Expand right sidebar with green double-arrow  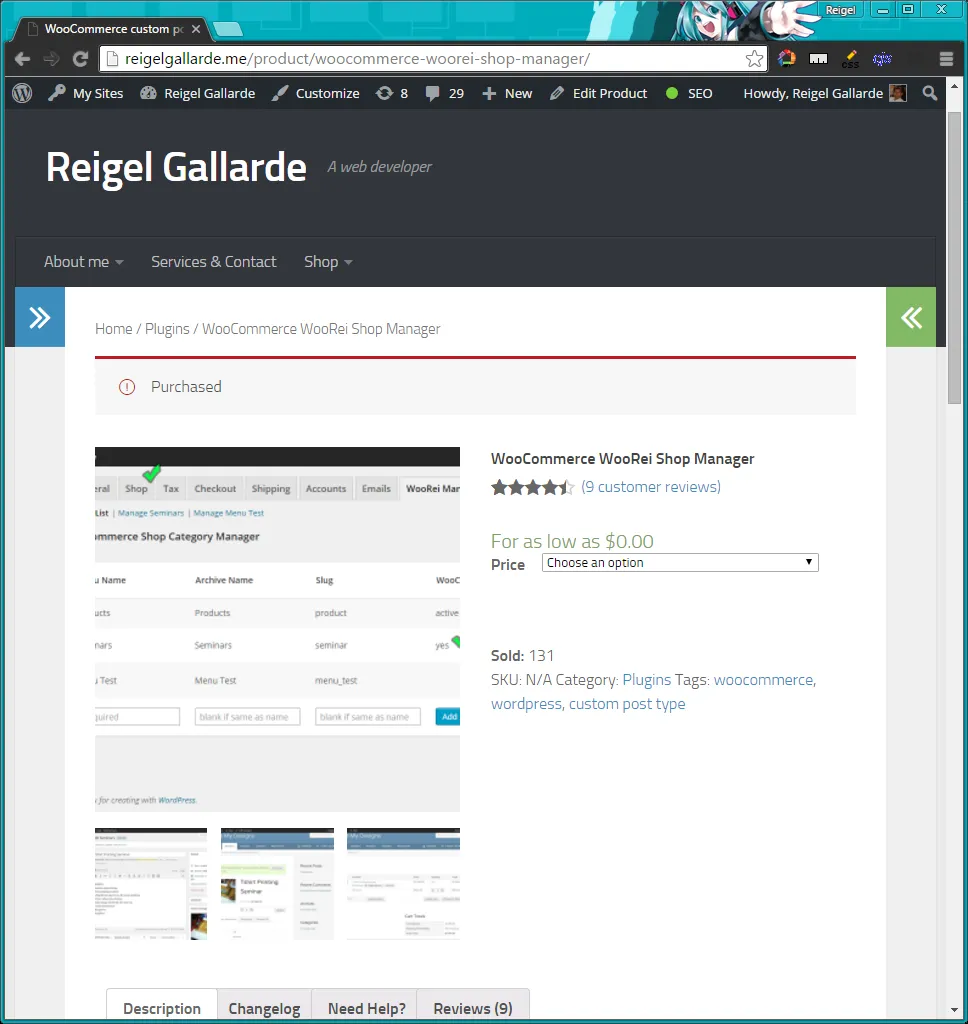coord(911,317)
